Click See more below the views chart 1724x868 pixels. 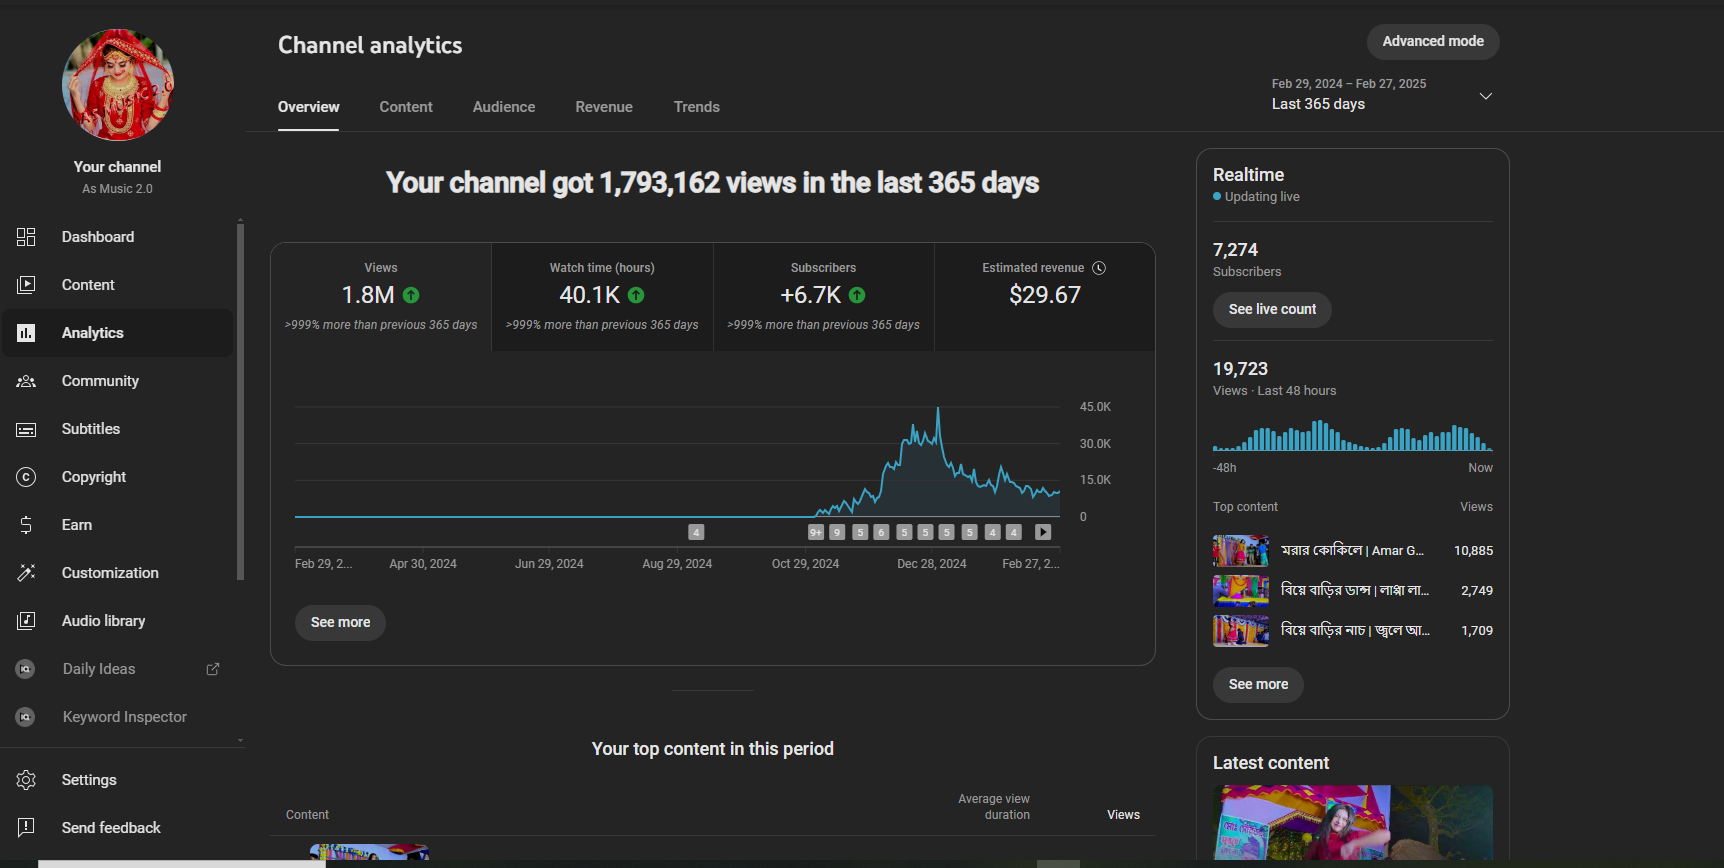tap(340, 622)
